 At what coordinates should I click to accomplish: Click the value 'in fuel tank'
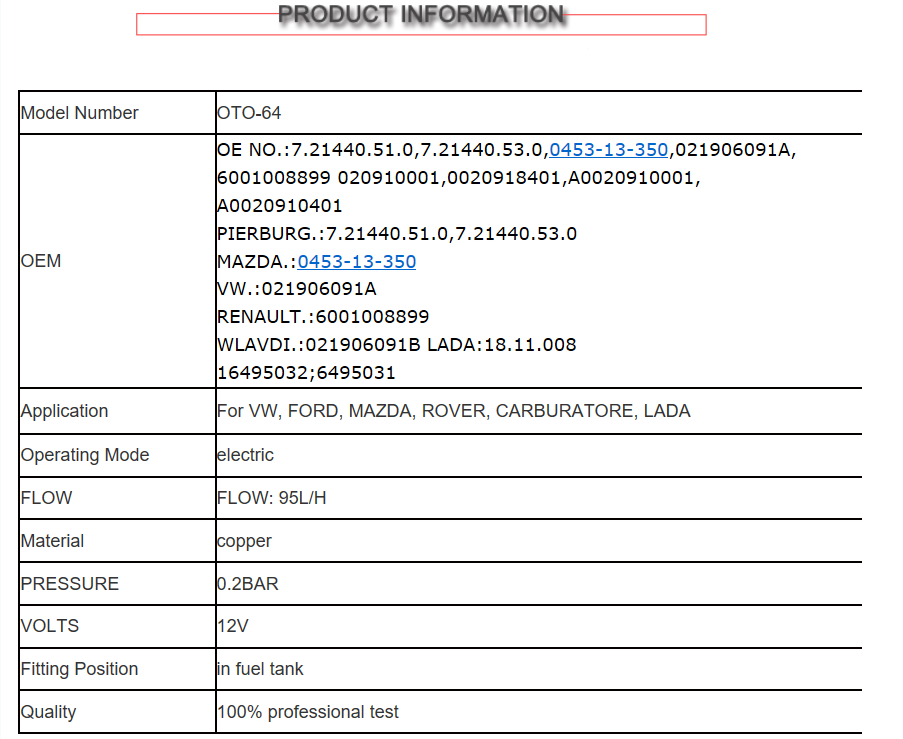(260, 669)
